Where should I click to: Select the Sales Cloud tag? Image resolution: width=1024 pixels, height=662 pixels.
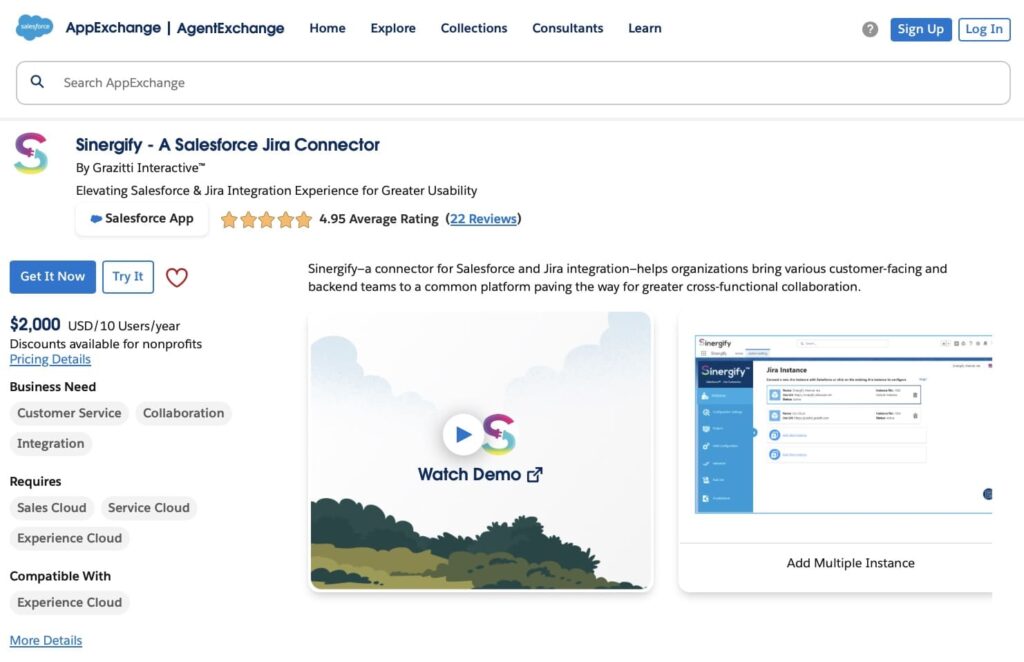tap(52, 508)
